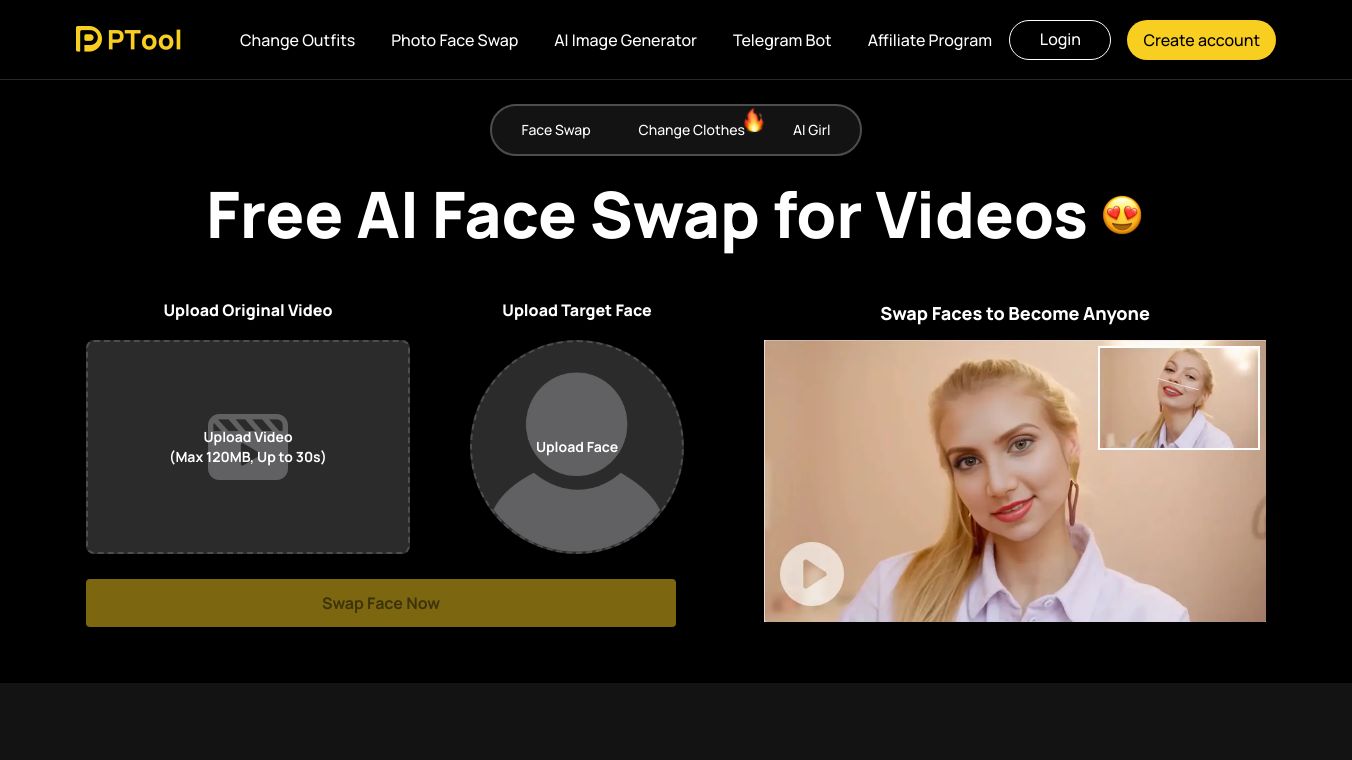Play the face swap demo video
This screenshot has height=760, width=1352.
(811, 574)
